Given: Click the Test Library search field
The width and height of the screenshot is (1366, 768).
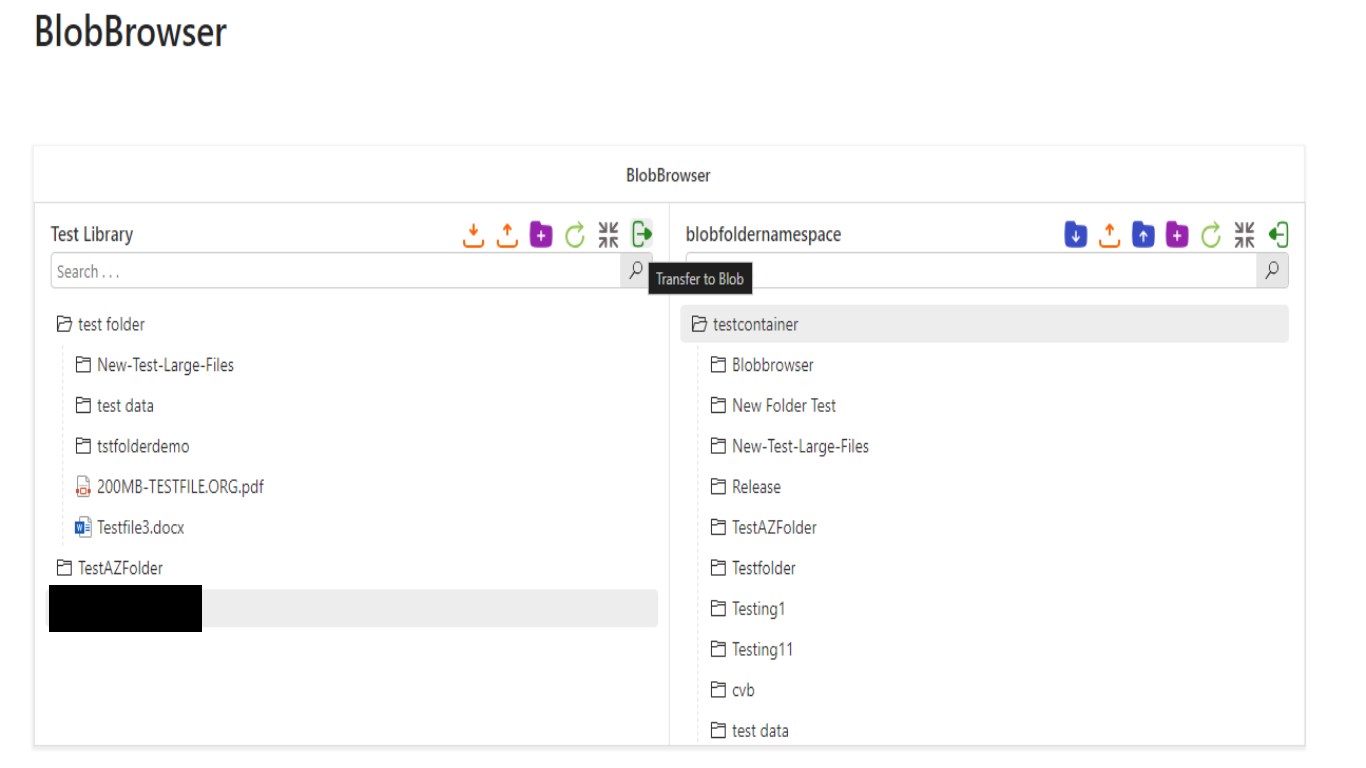Looking at the screenshot, I should coord(336,271).
